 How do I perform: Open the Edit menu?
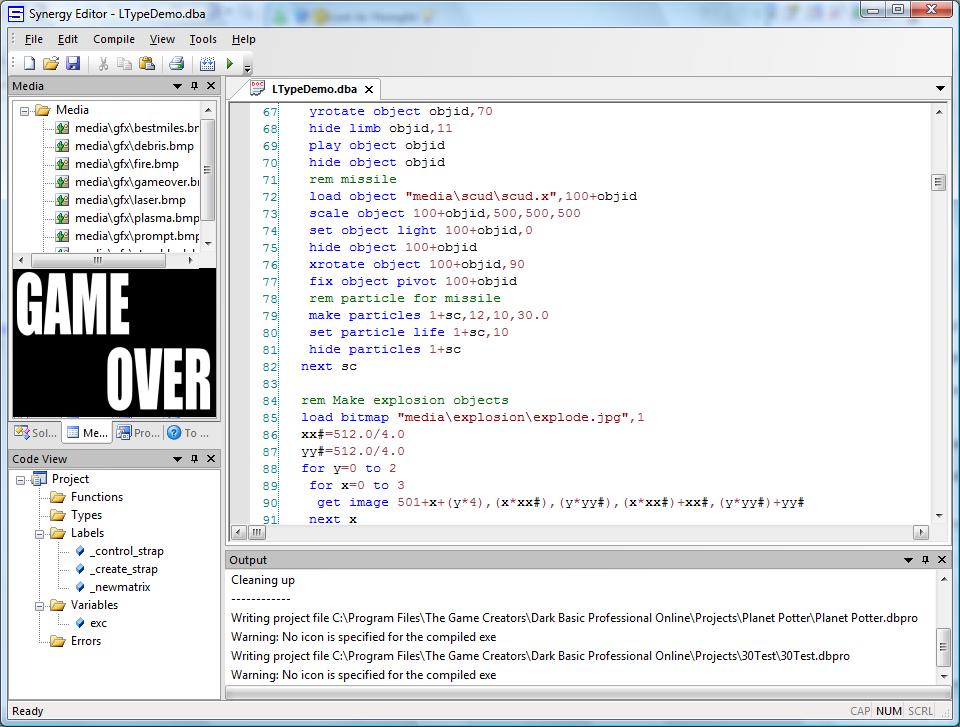click(67, 39)
